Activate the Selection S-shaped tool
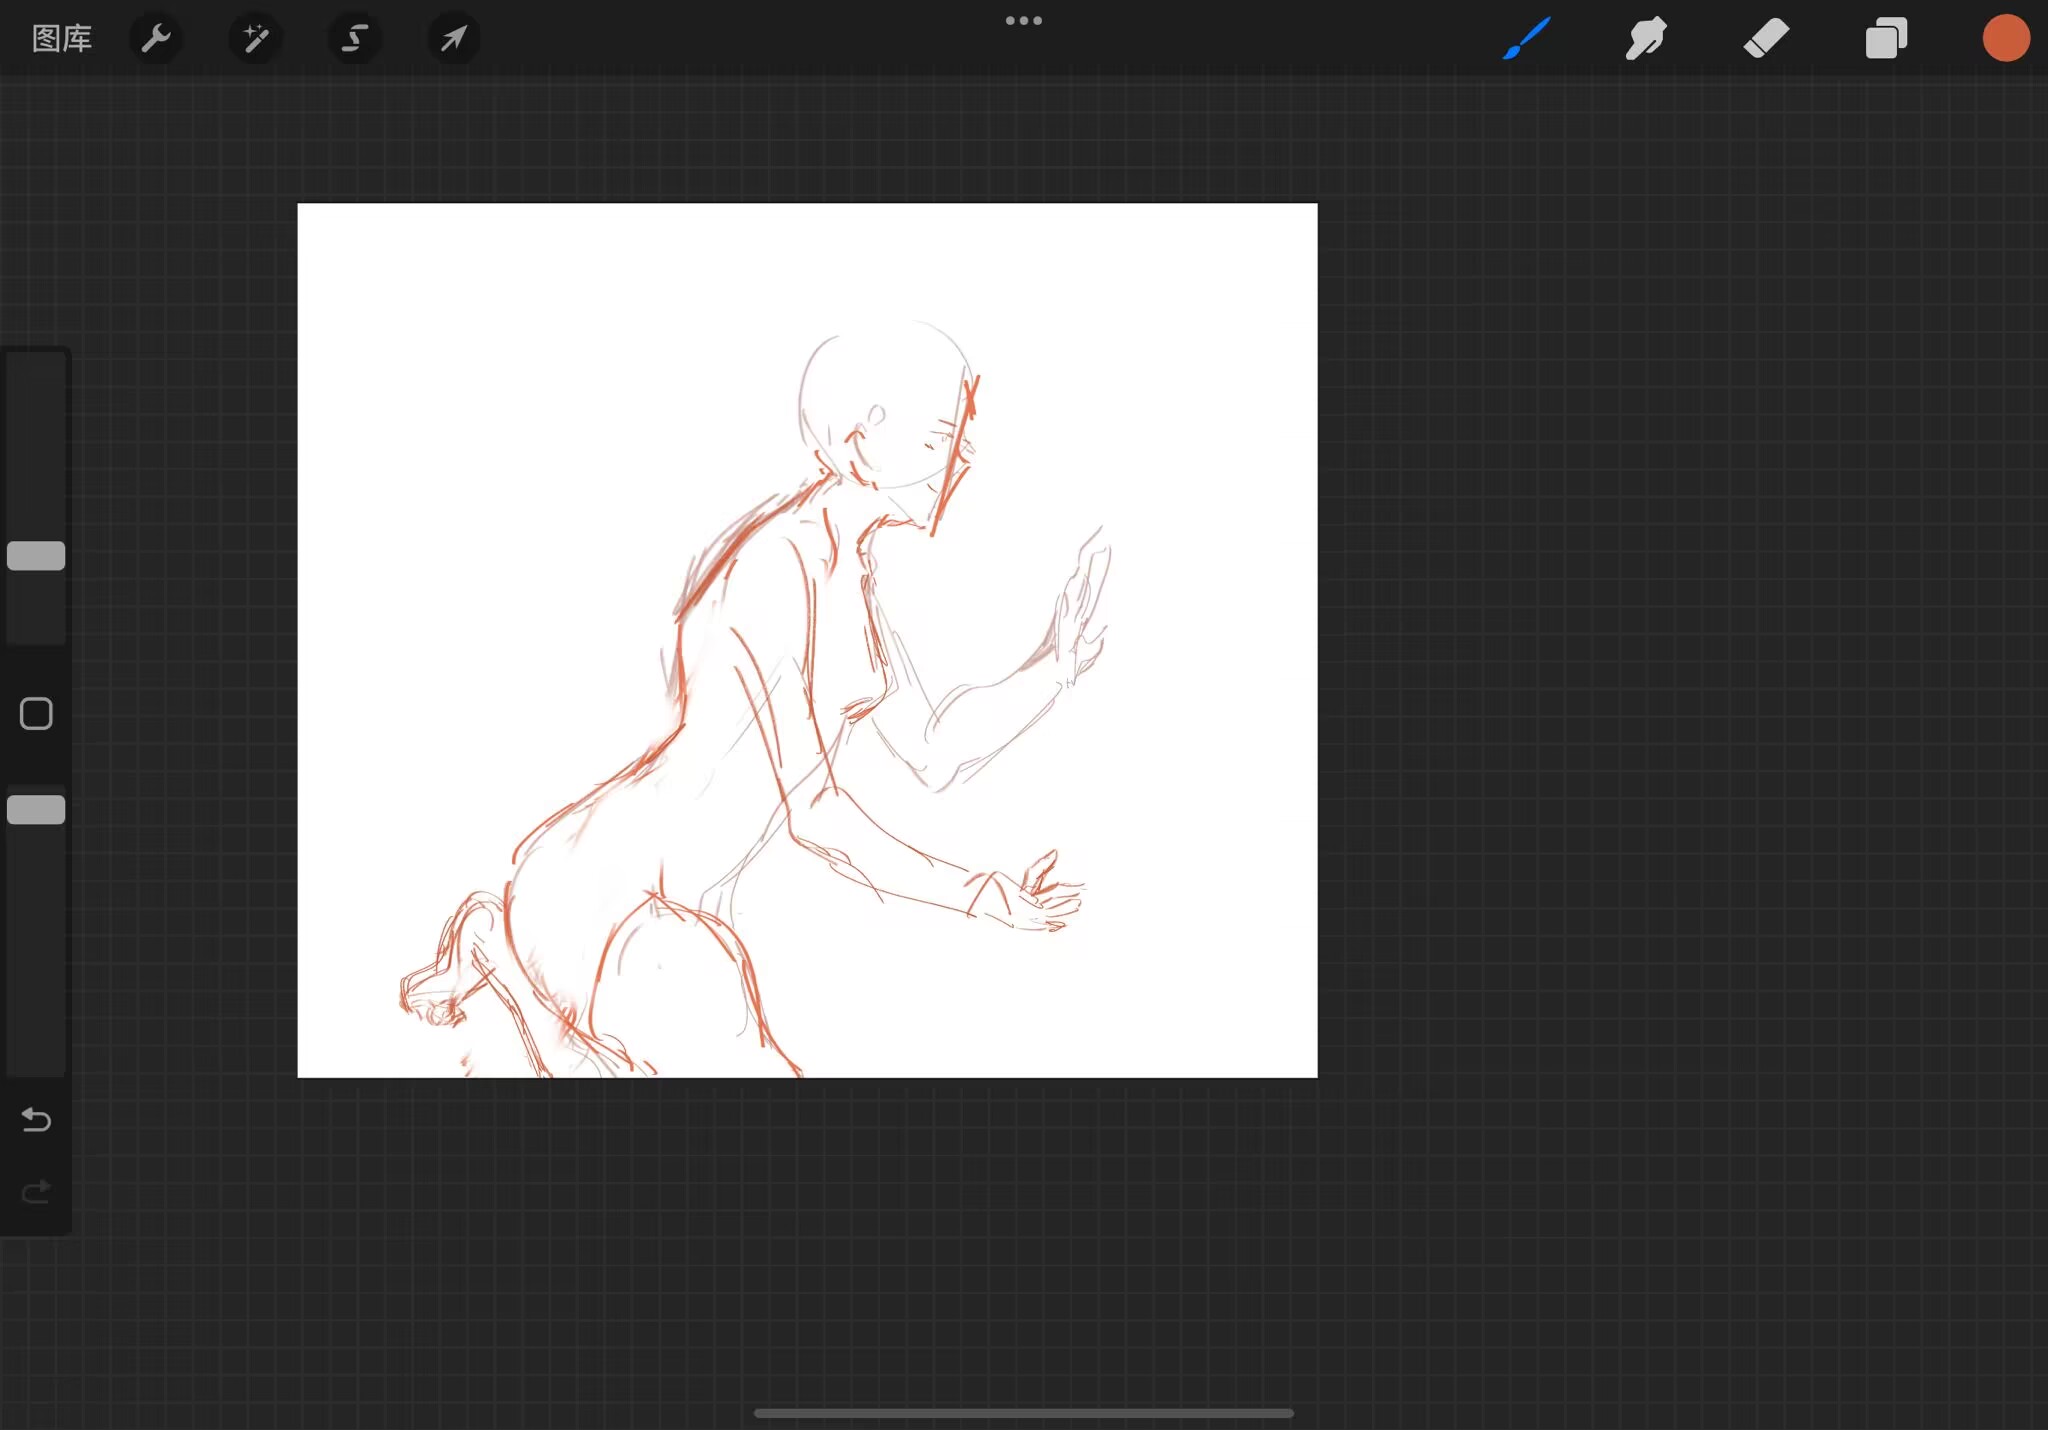Viewport: 2048px width, 1430px height. (x=354, y=39)
